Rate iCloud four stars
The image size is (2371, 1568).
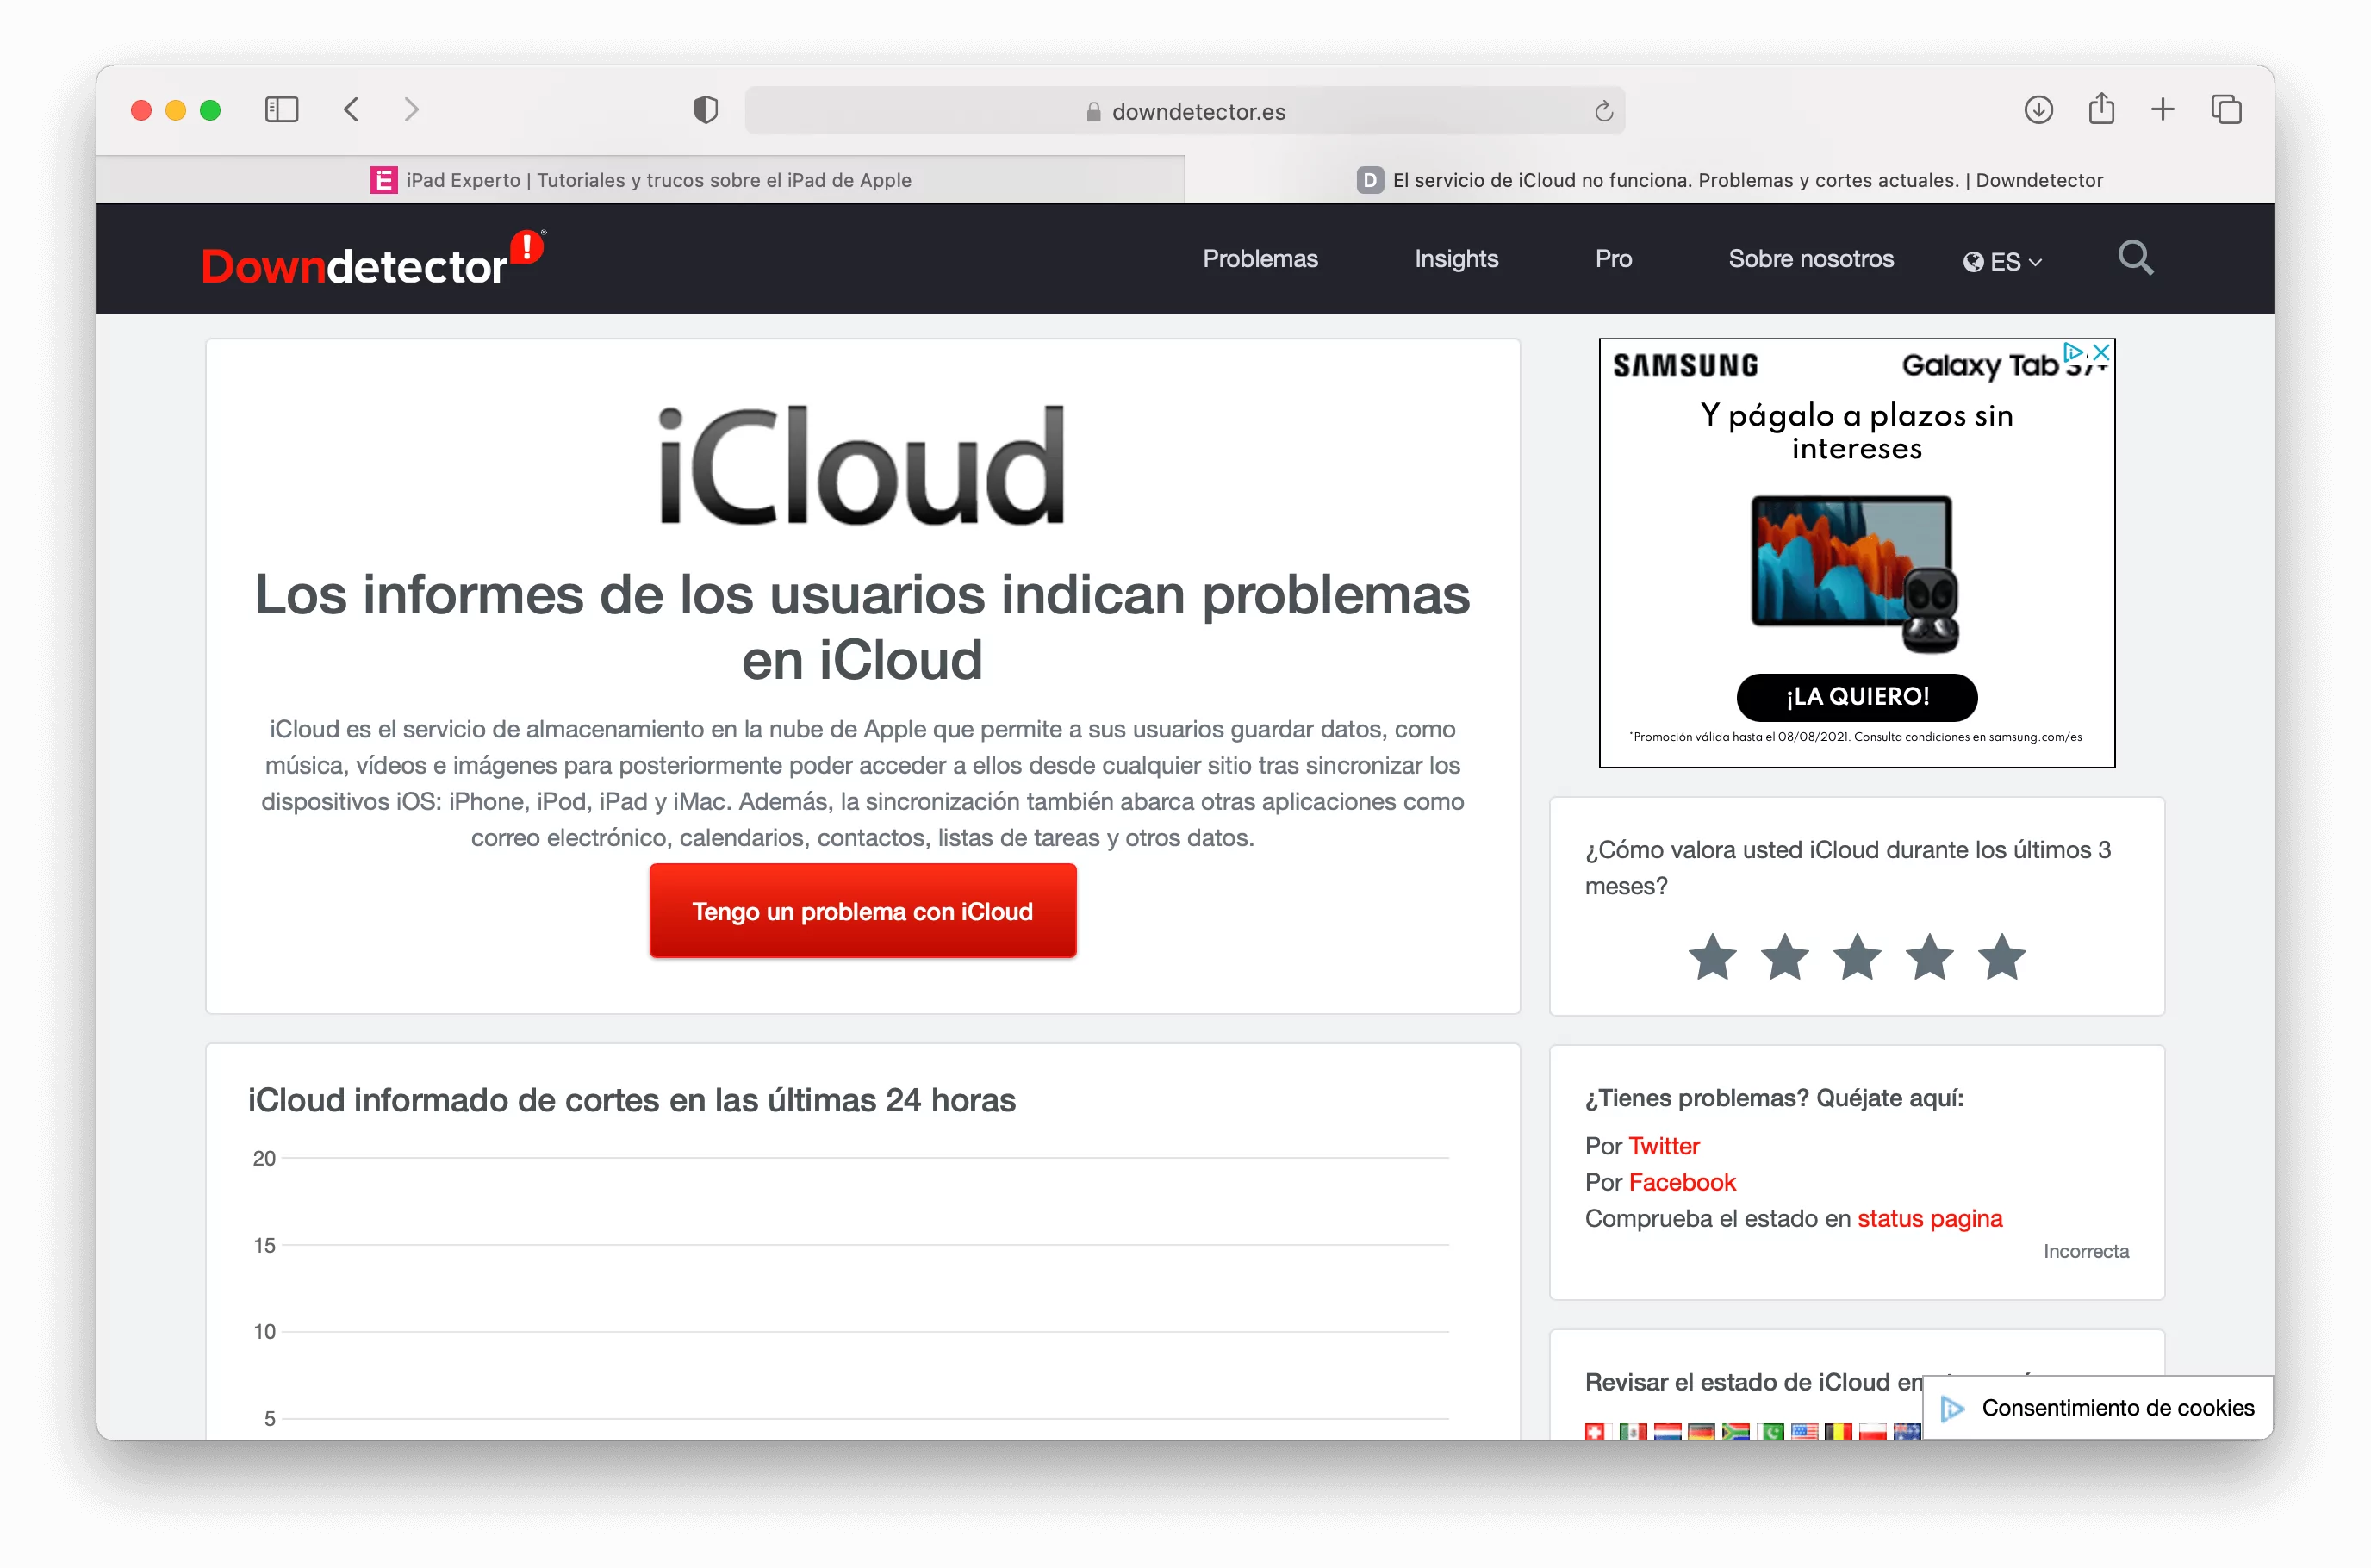(1930, 957)
